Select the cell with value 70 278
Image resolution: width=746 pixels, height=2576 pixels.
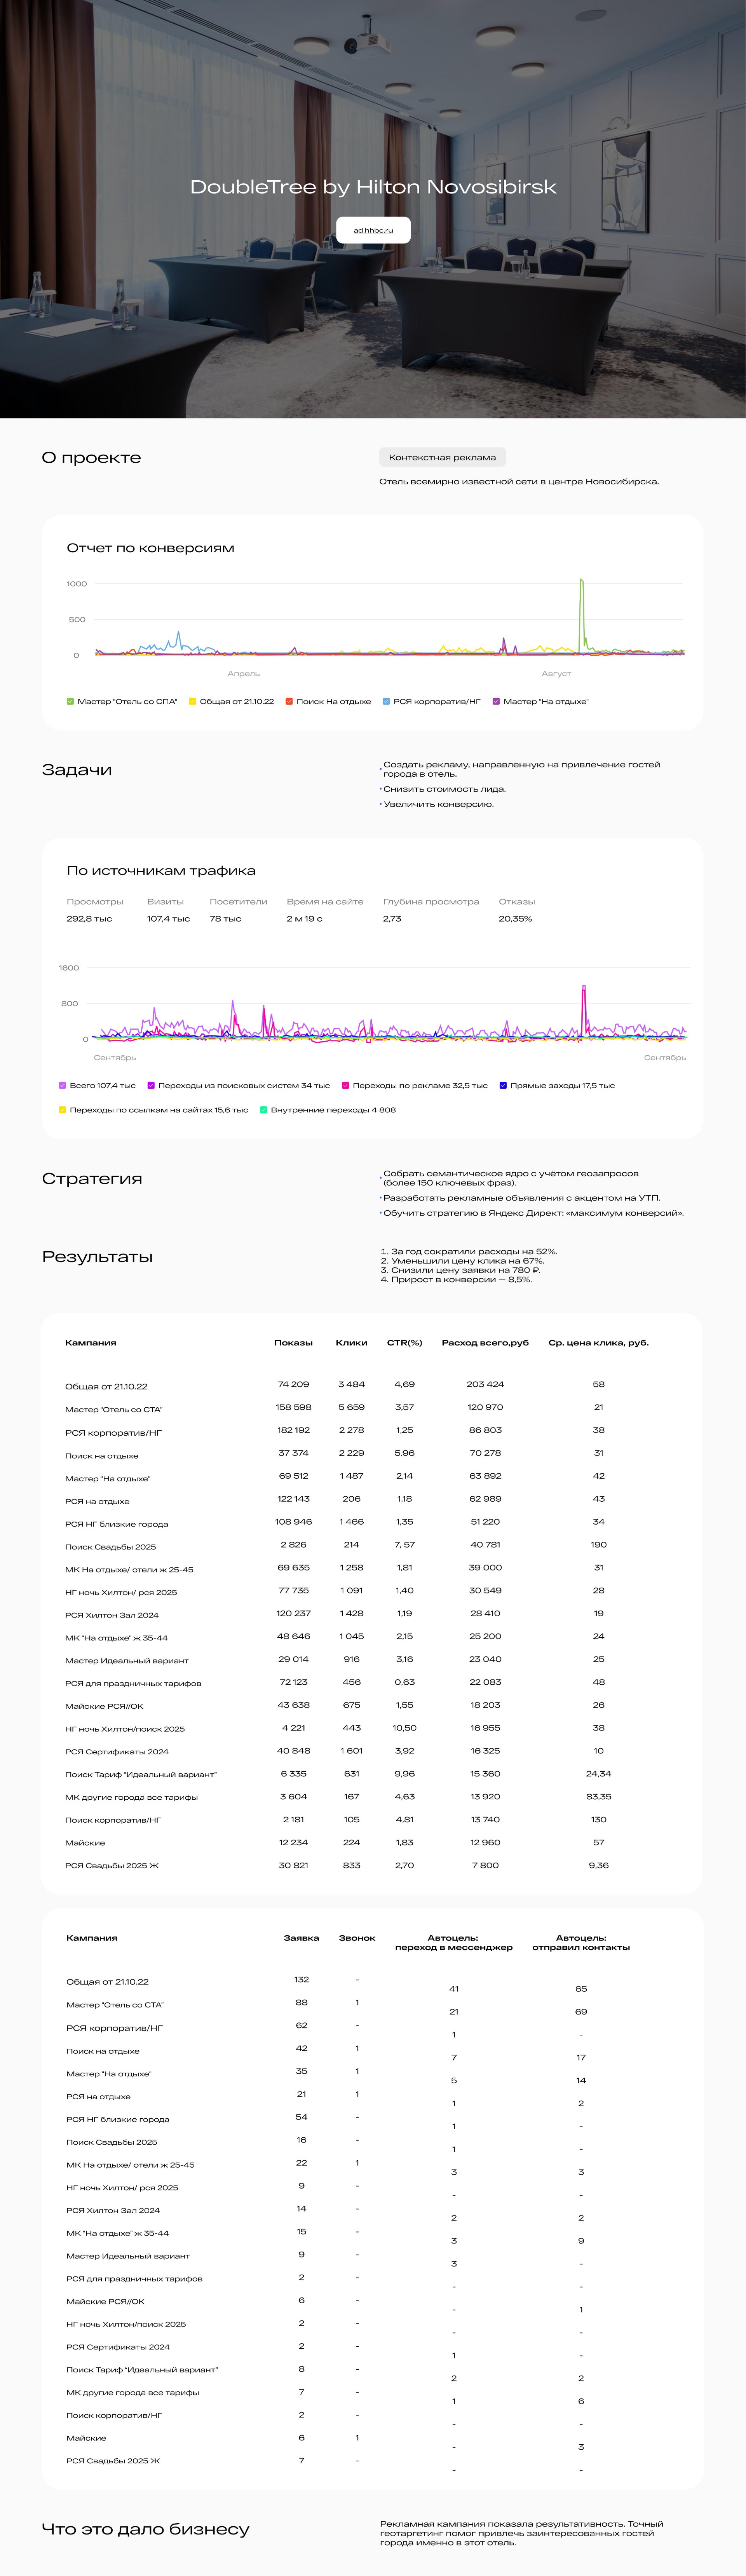(x=485, y=1453)
